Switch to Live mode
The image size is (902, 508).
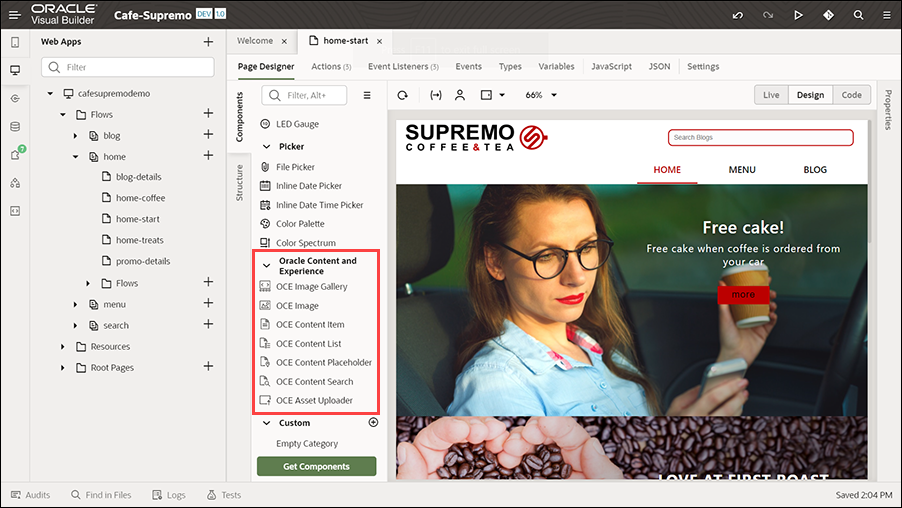[x=771, y=95]
